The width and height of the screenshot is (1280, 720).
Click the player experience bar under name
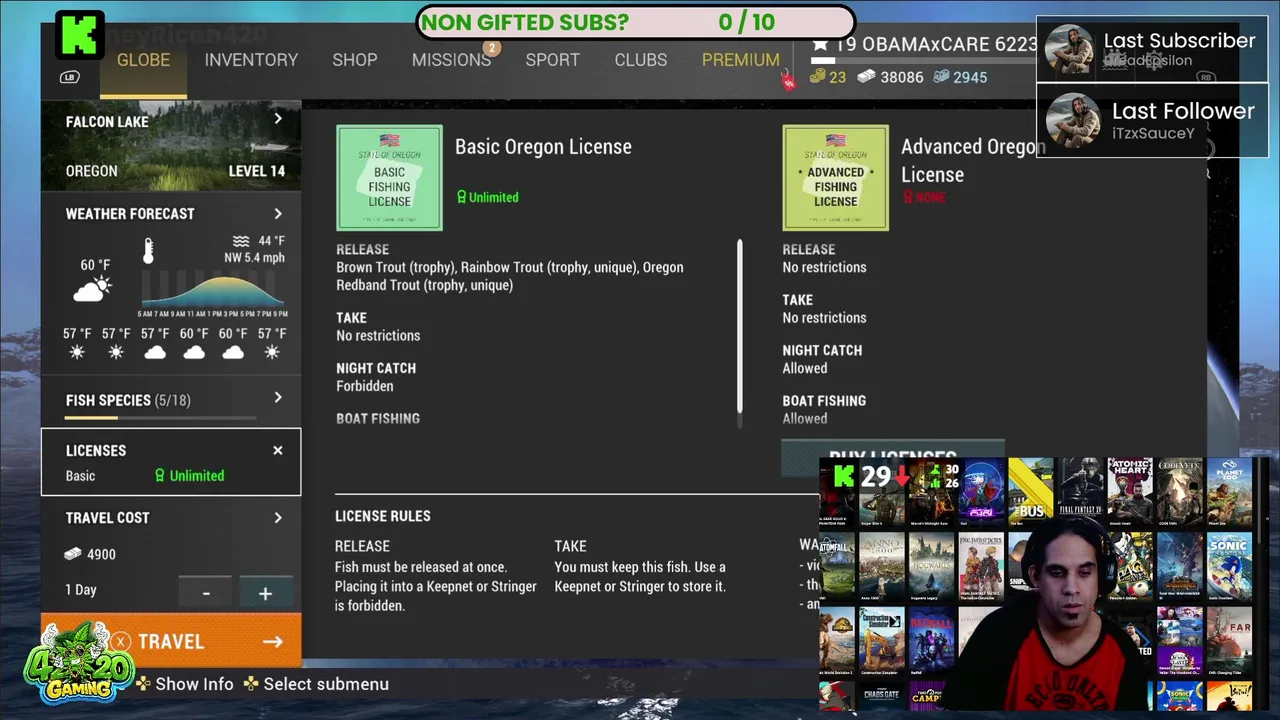click(924, 62)
